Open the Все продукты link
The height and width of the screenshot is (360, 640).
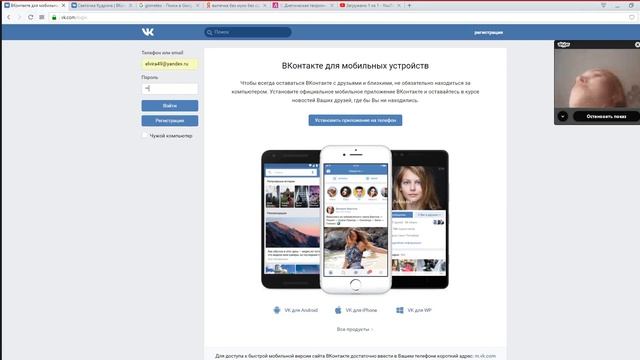point(355,329)
